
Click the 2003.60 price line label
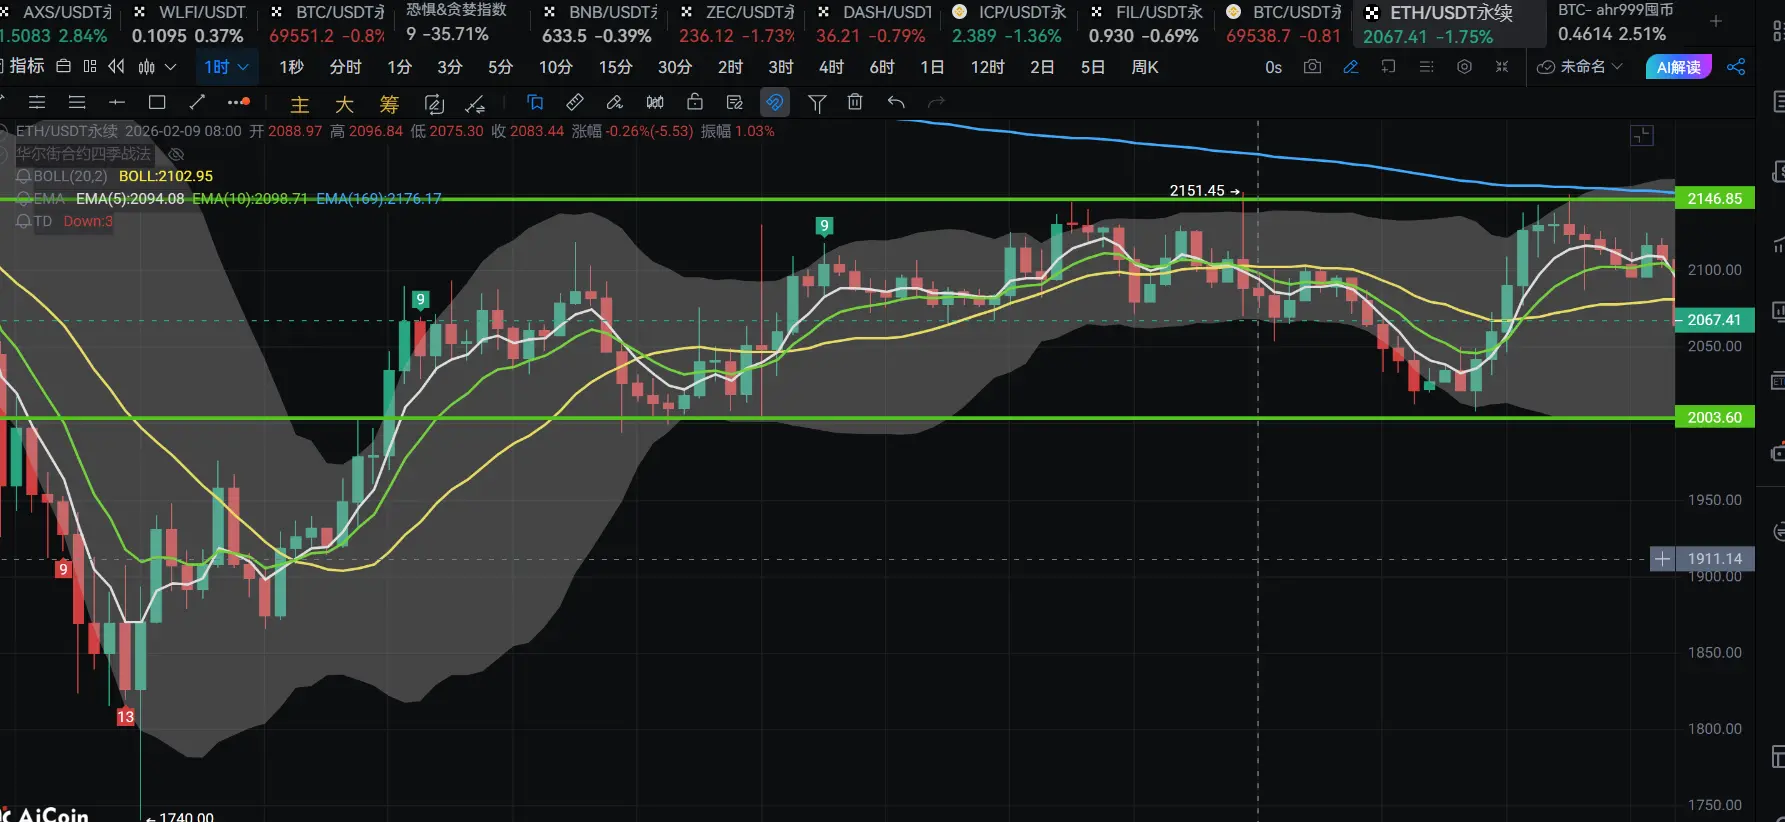click(x=1714, y=418)
